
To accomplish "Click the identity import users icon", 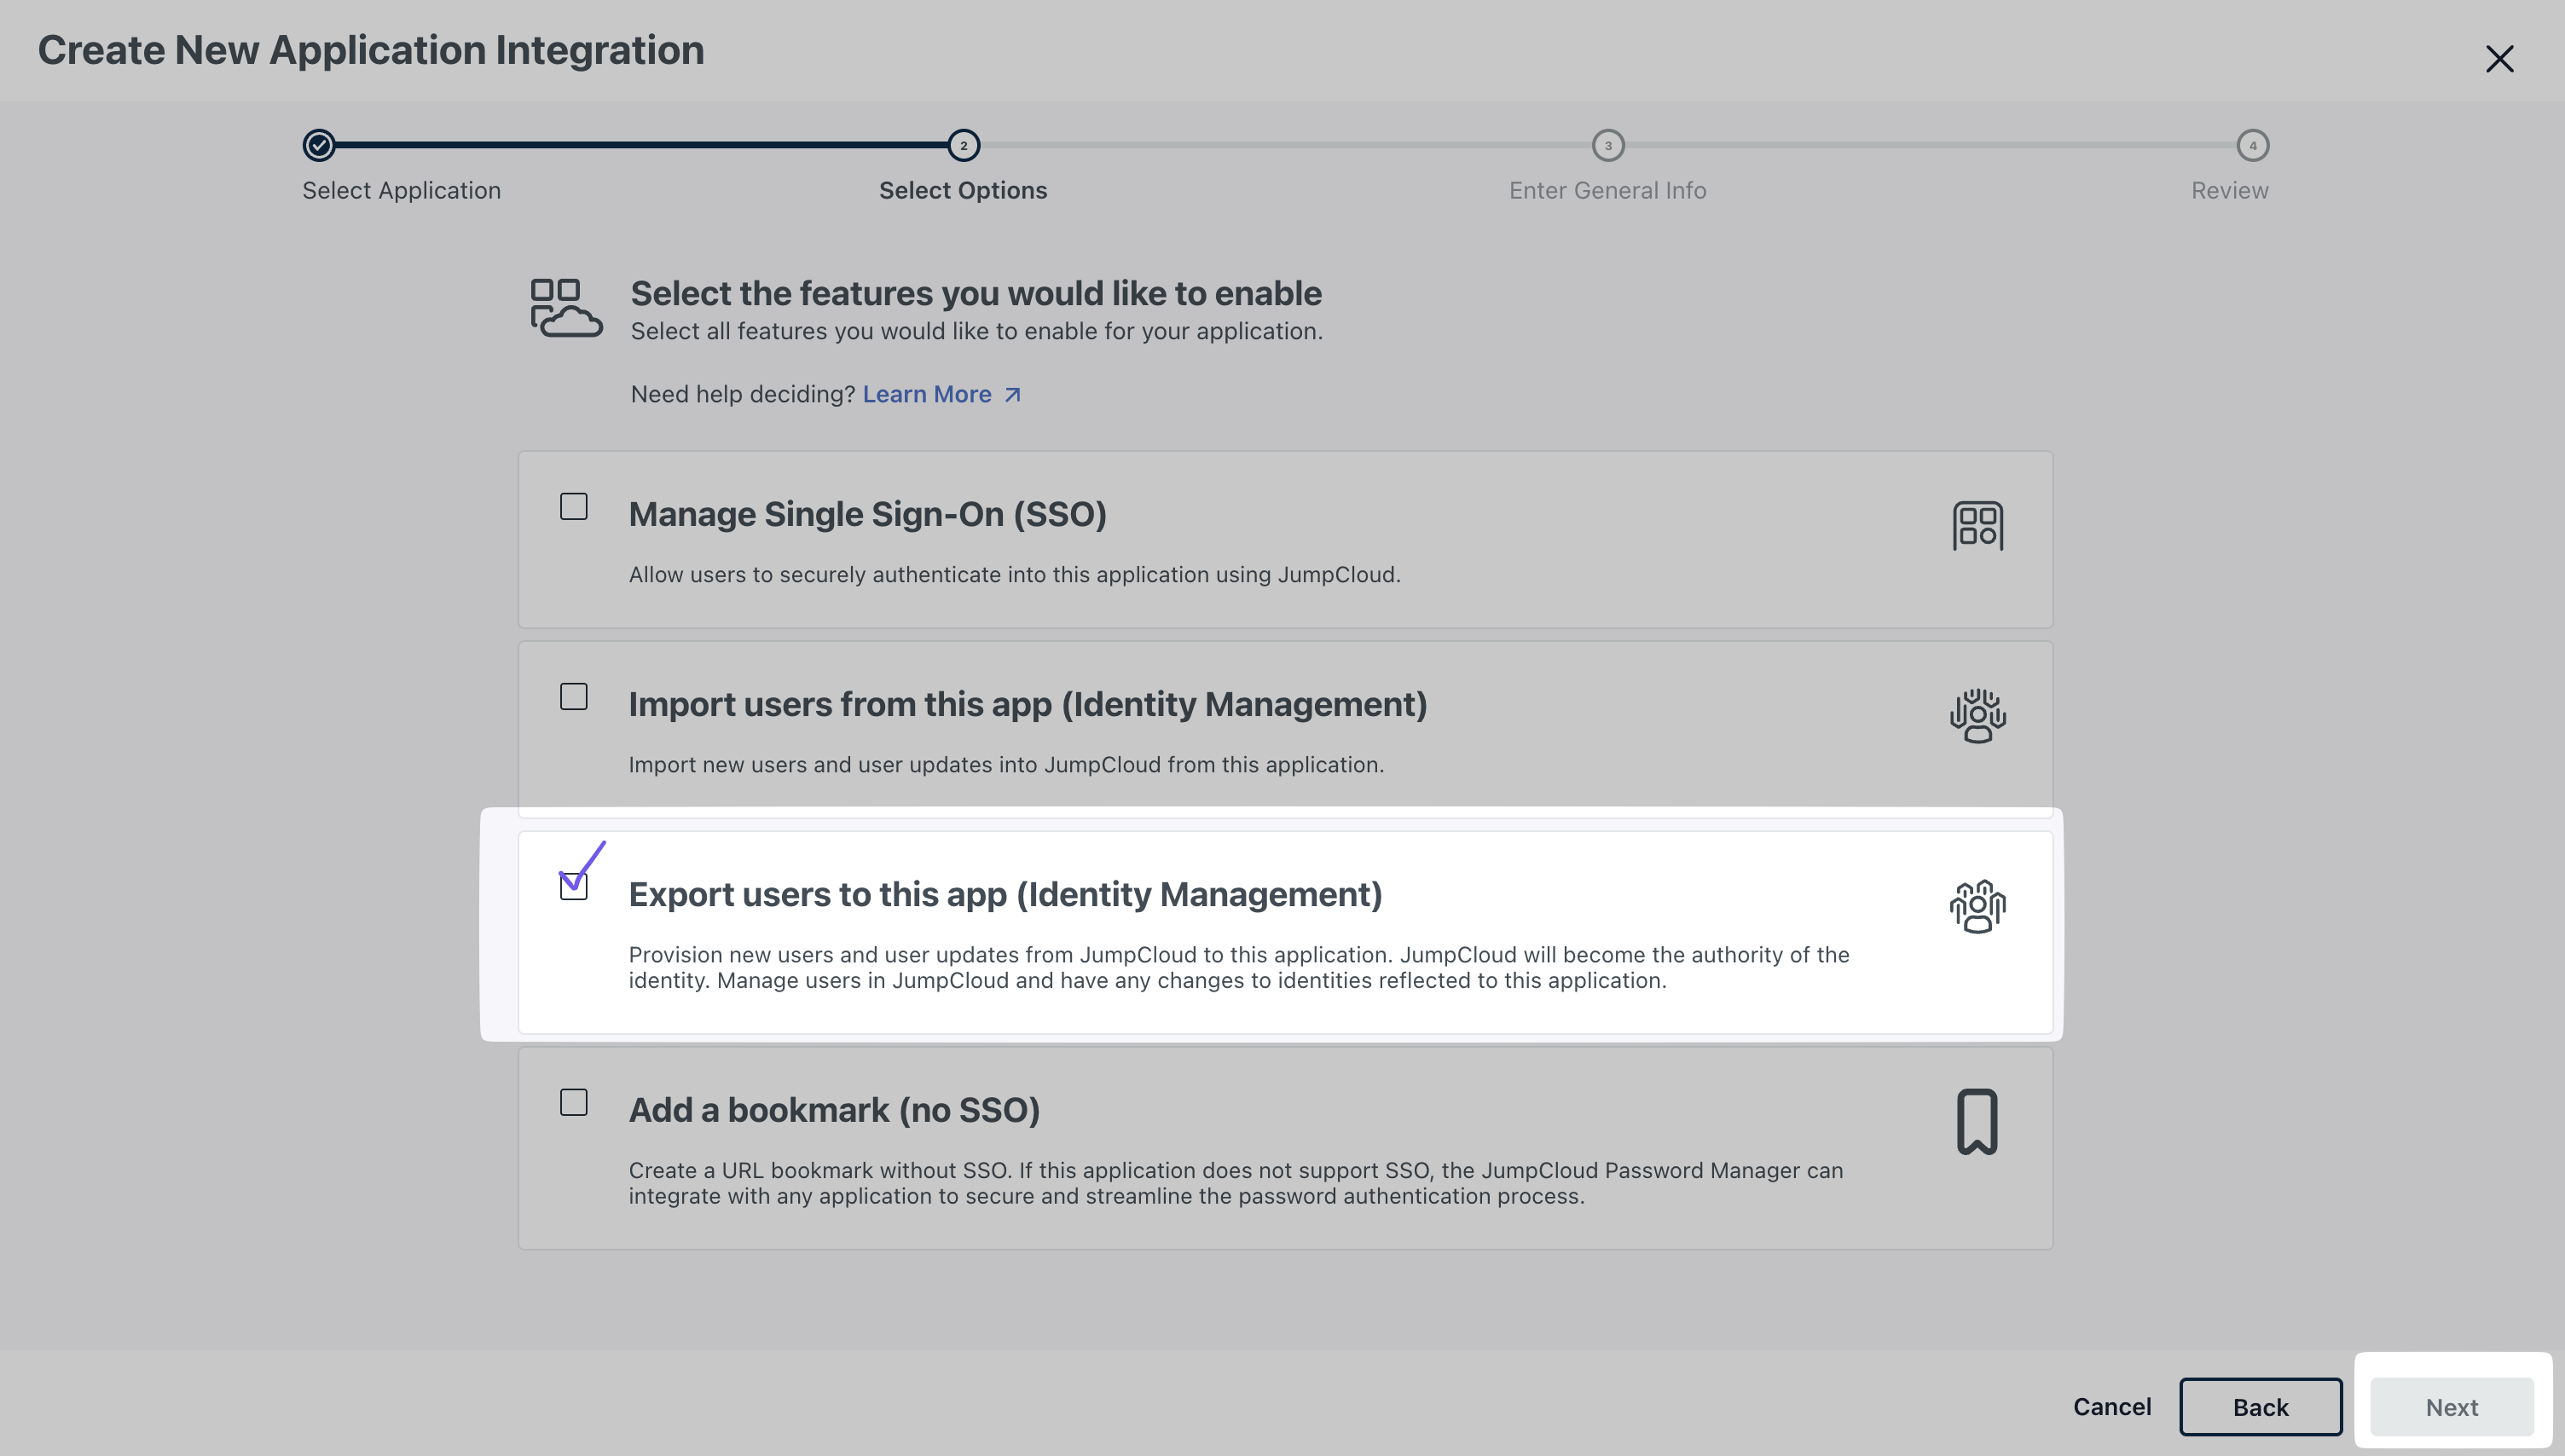I will point(1978,716).
